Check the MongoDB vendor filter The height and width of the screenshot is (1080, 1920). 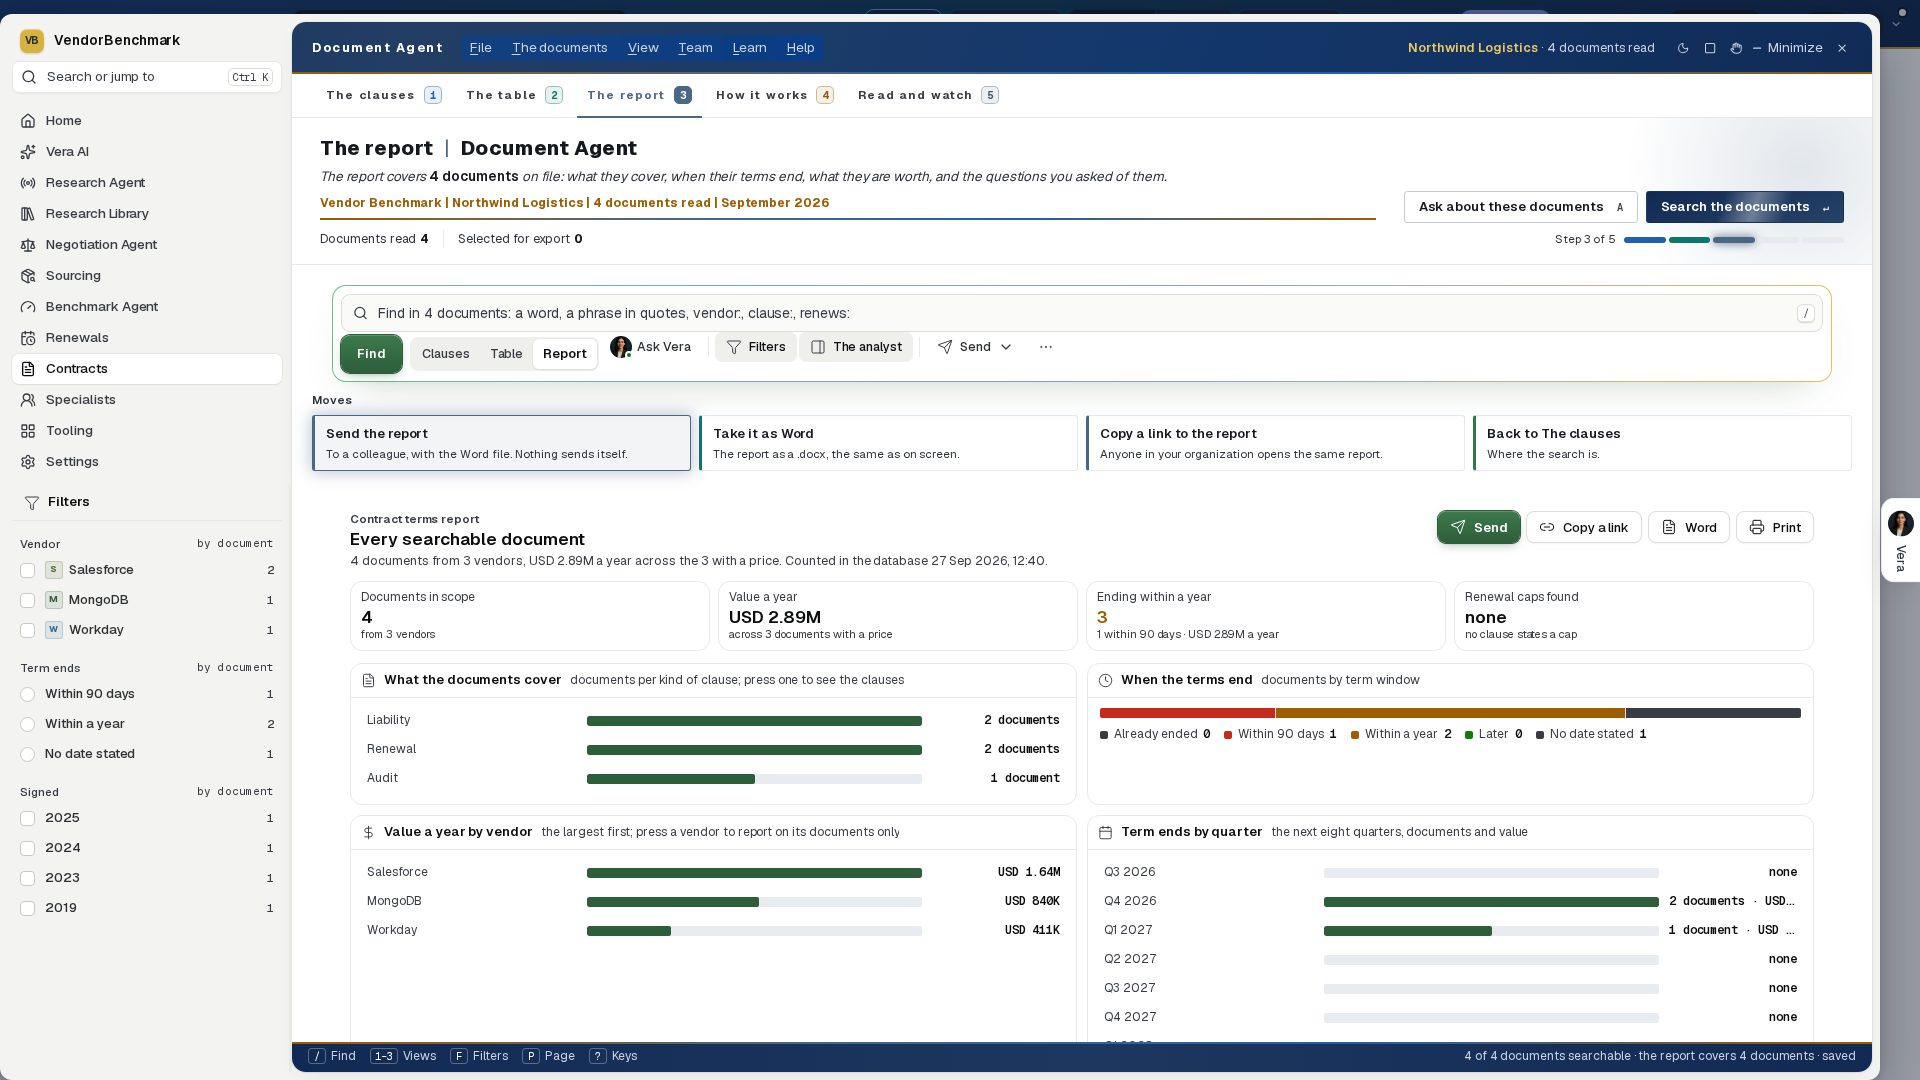click(x=28, y=600)
